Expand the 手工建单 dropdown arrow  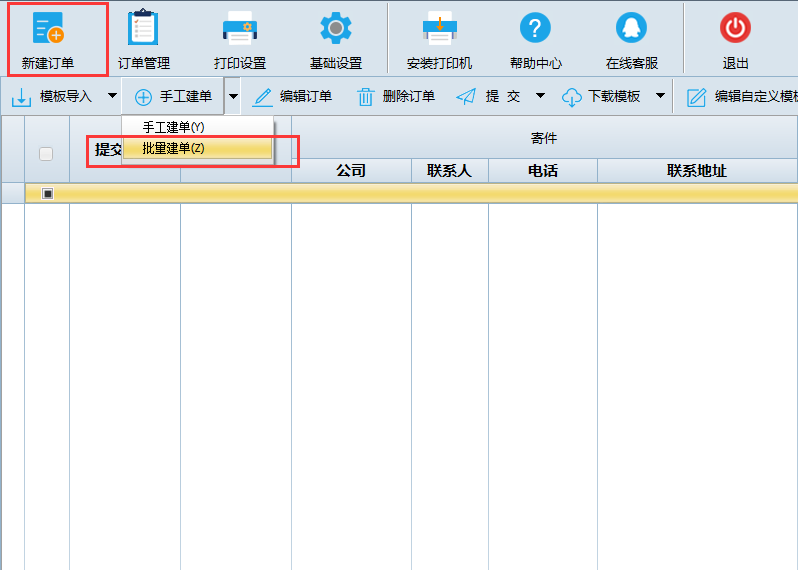tap(233, 96)
